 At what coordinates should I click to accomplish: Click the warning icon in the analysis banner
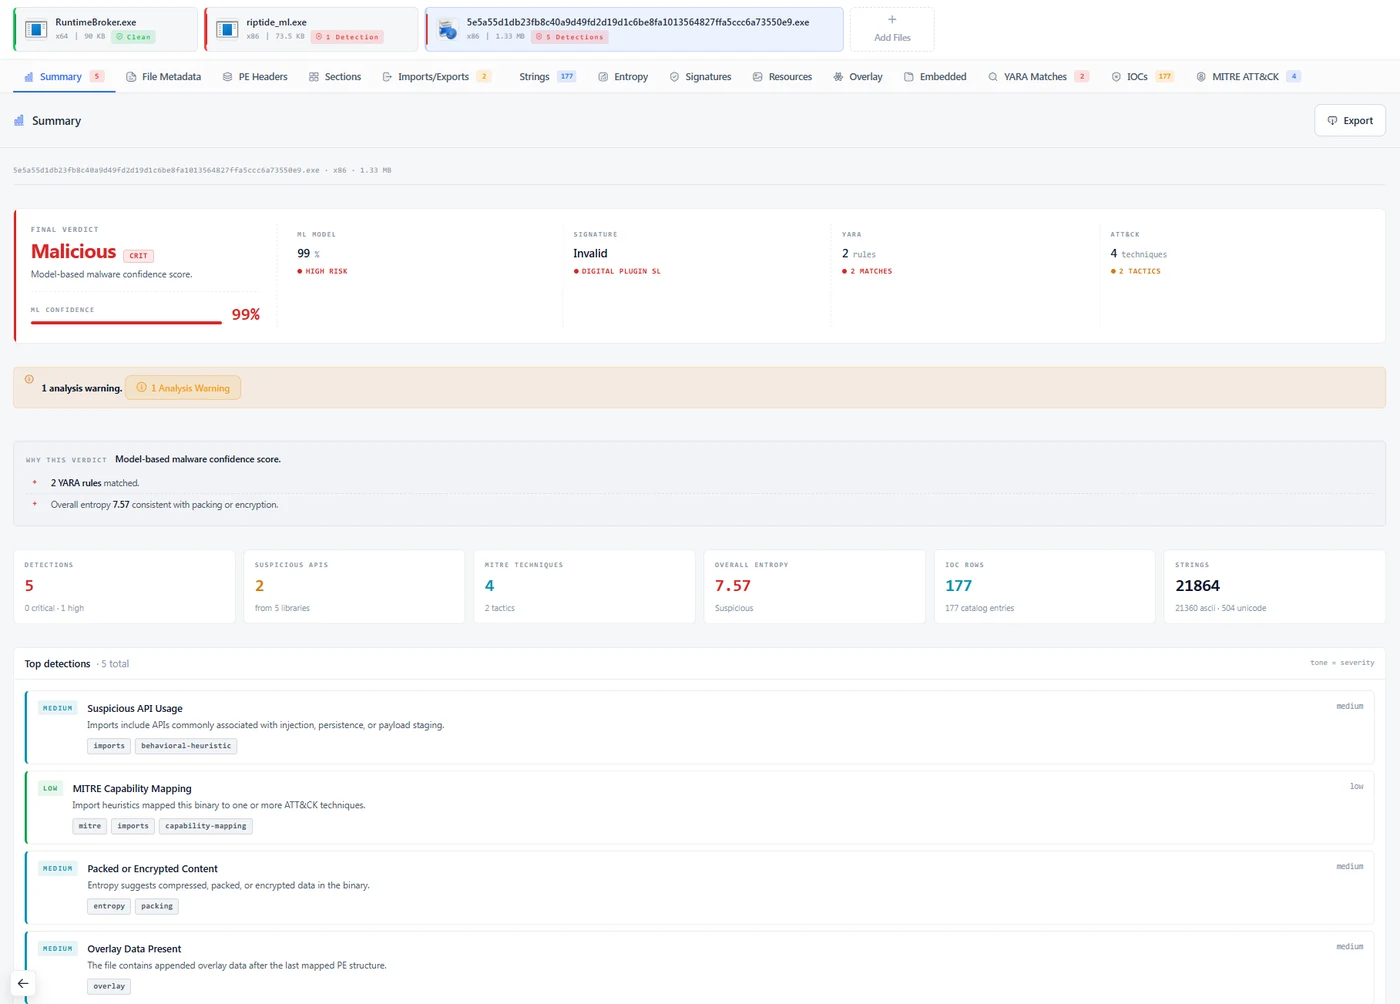click(29, 380)
